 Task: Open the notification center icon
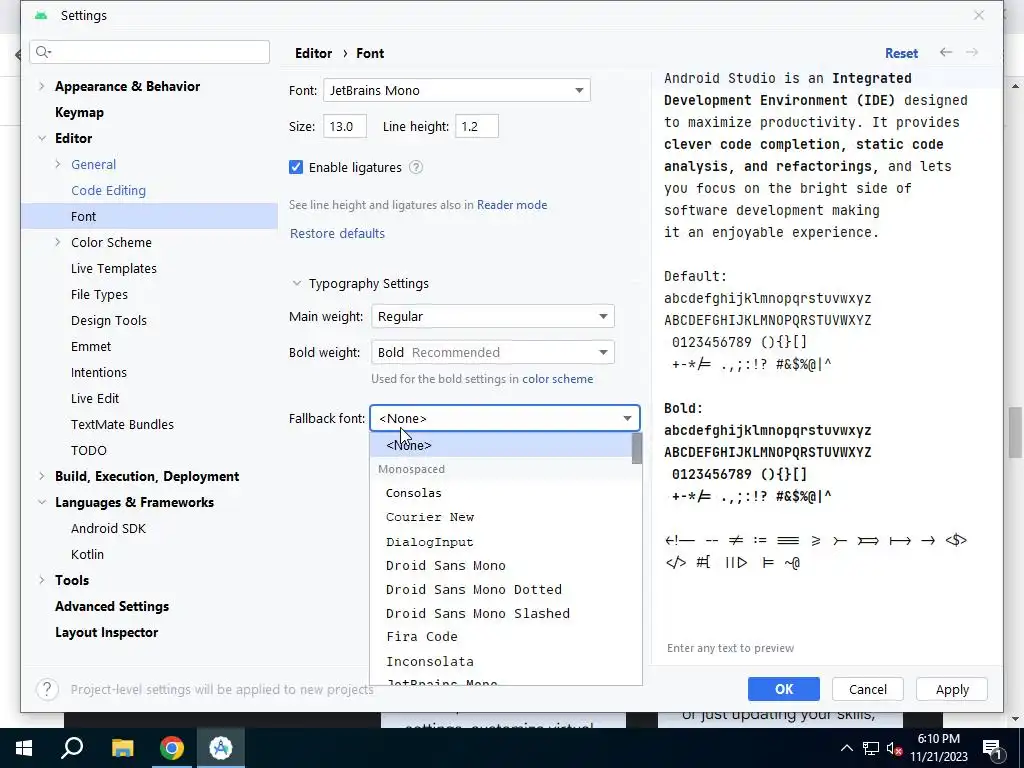(991, 749)
